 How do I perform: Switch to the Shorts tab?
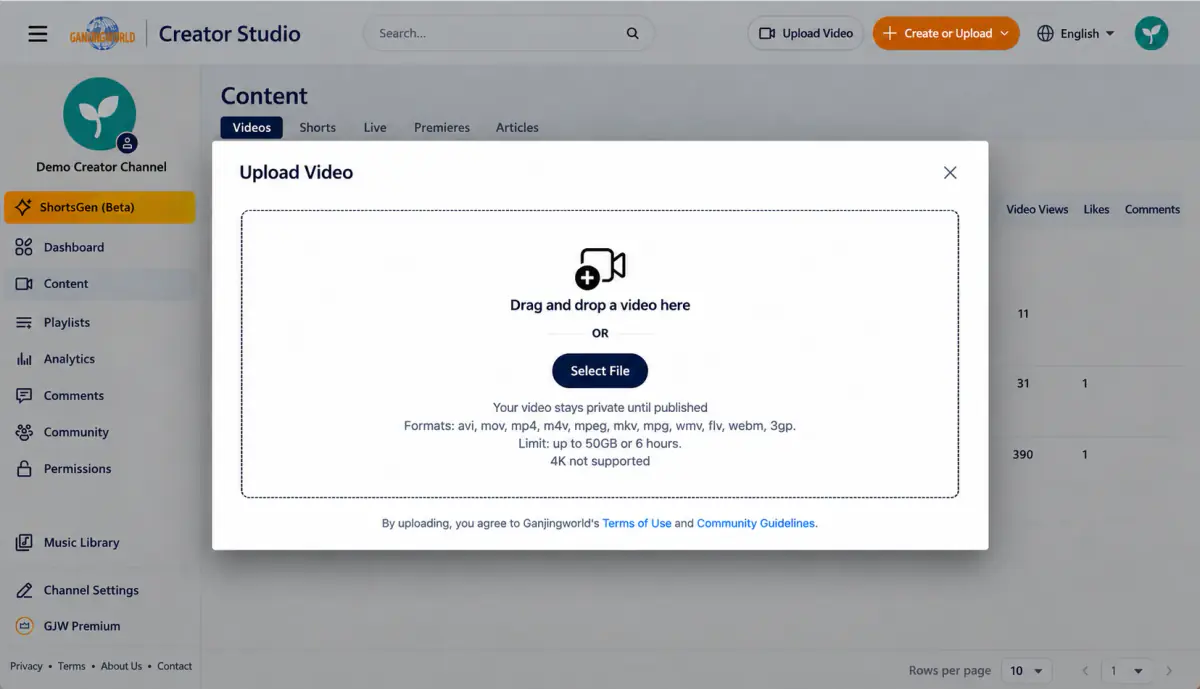[x=318, y=128]
